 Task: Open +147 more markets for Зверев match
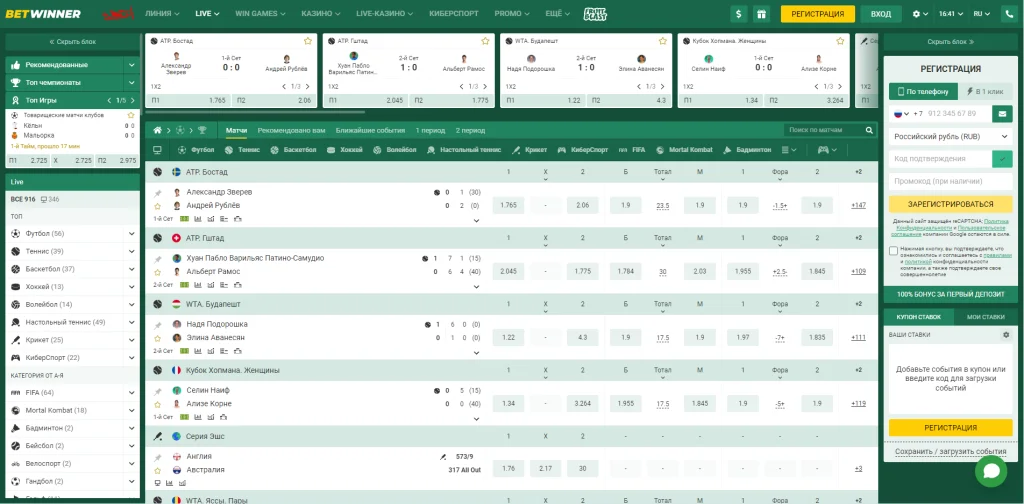(858, 206)
